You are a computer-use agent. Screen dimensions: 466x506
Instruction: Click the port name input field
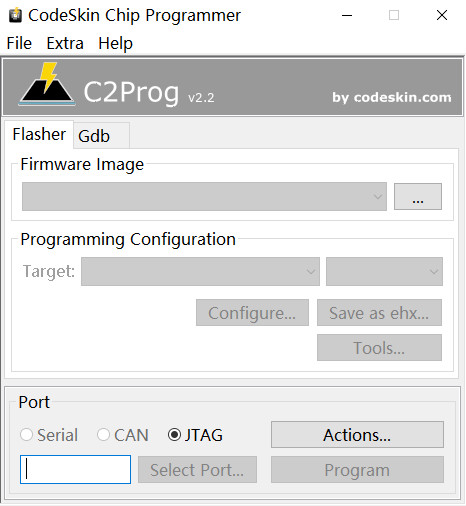pyautogui.click(x=75, y=469)
